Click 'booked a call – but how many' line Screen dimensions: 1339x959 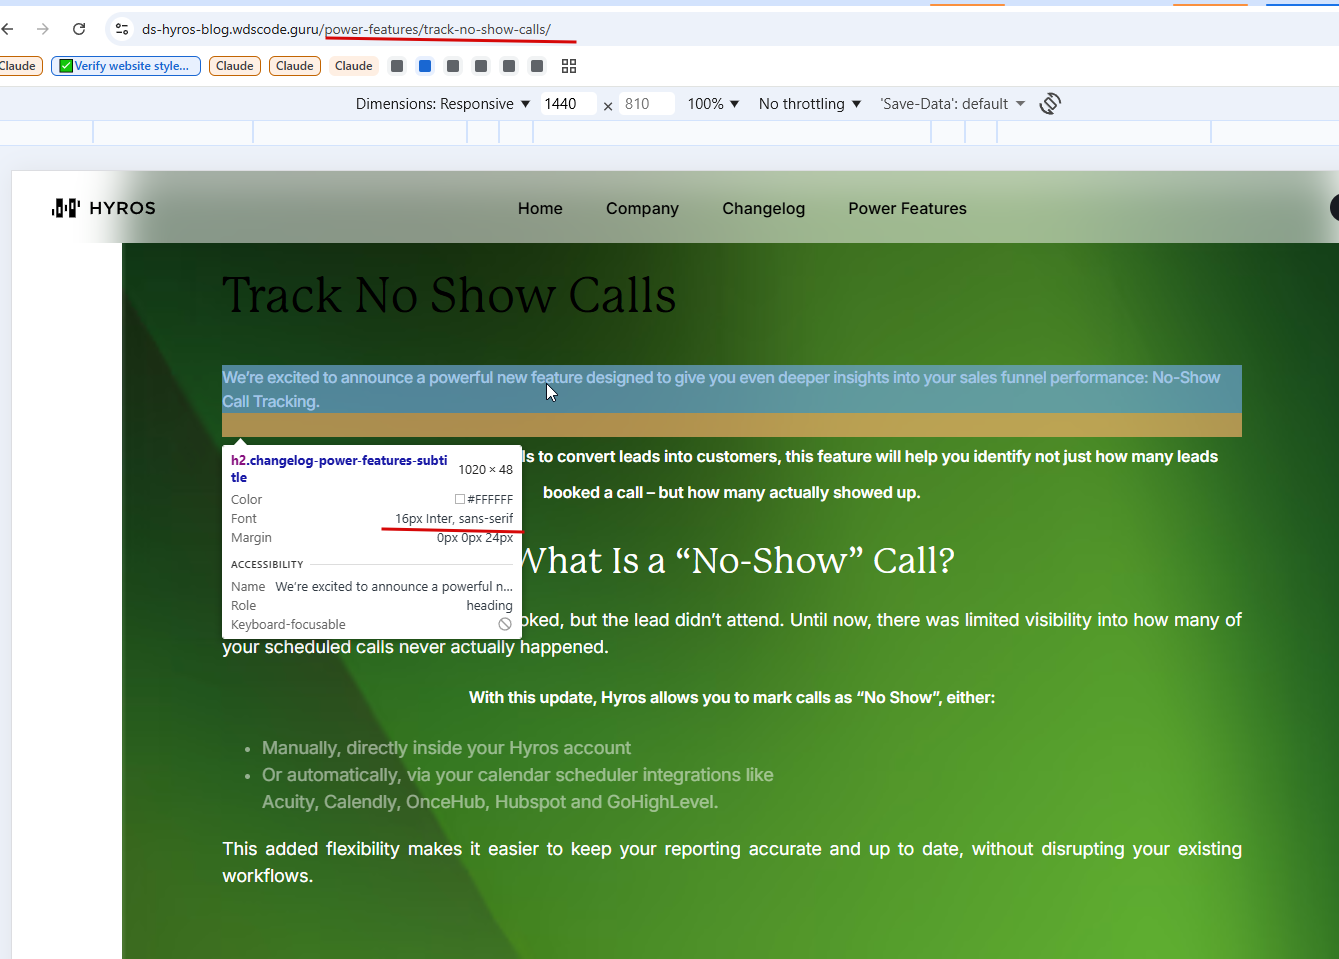(732, 492)
